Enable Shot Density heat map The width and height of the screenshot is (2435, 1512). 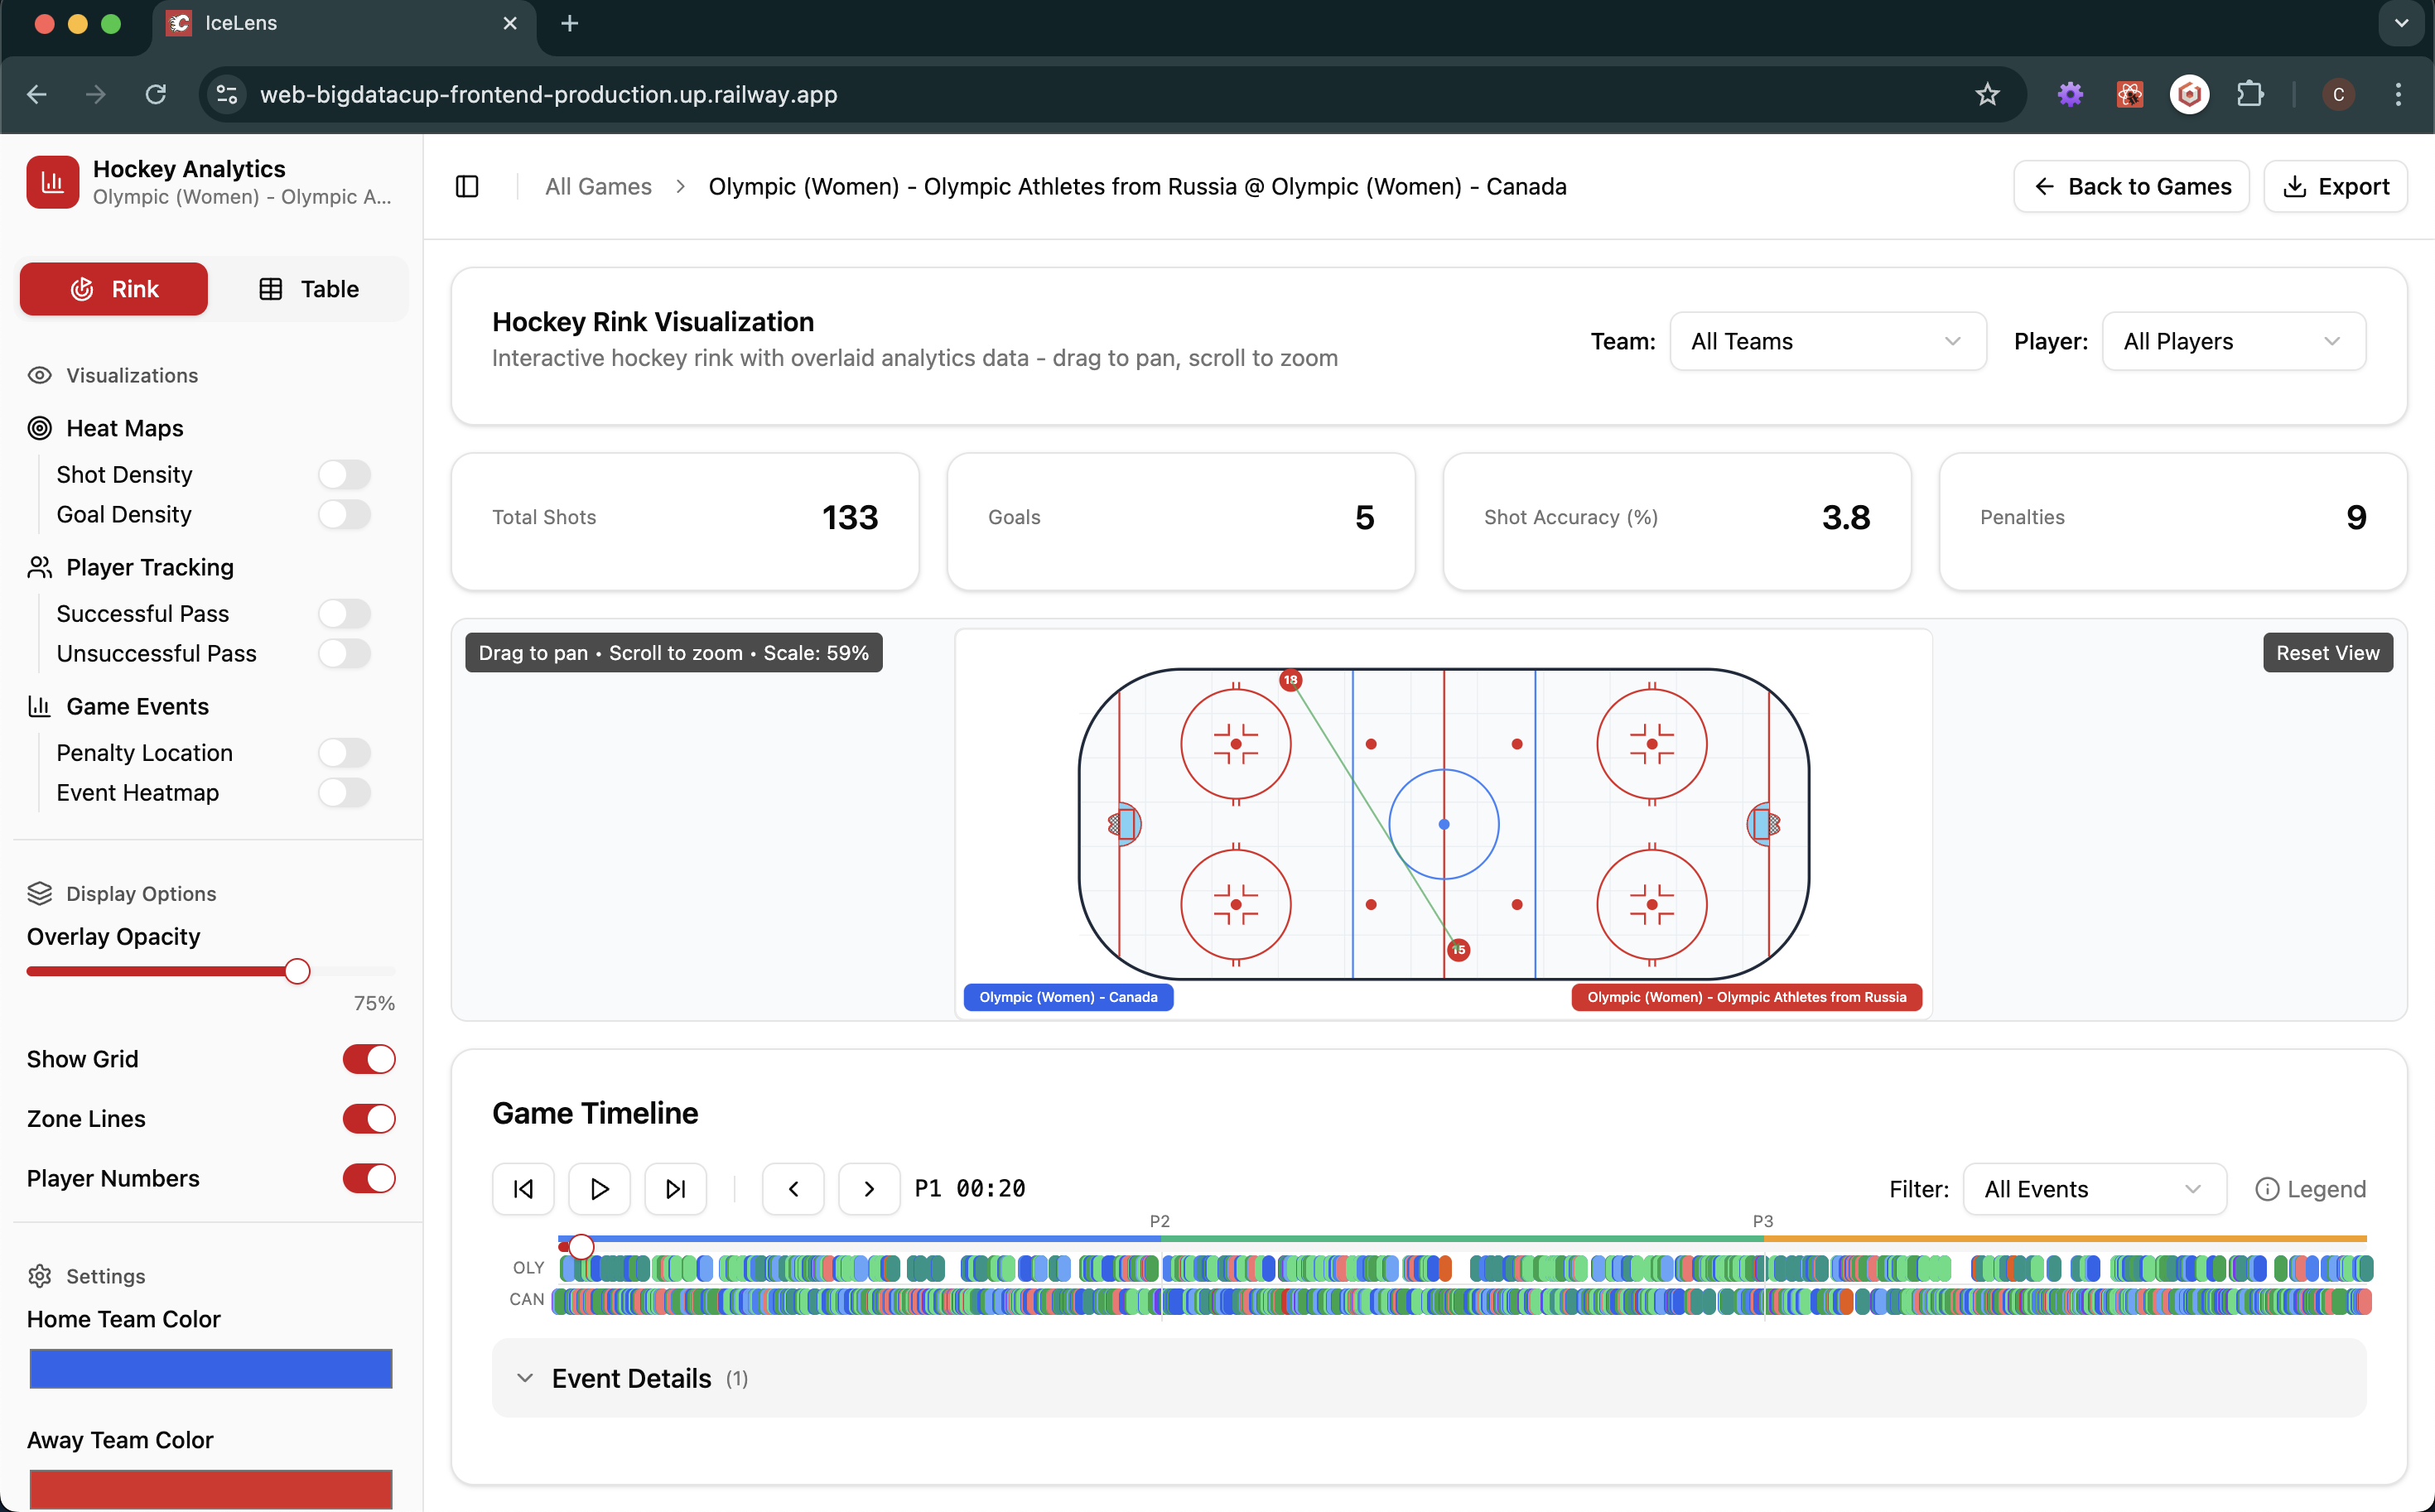344,474
